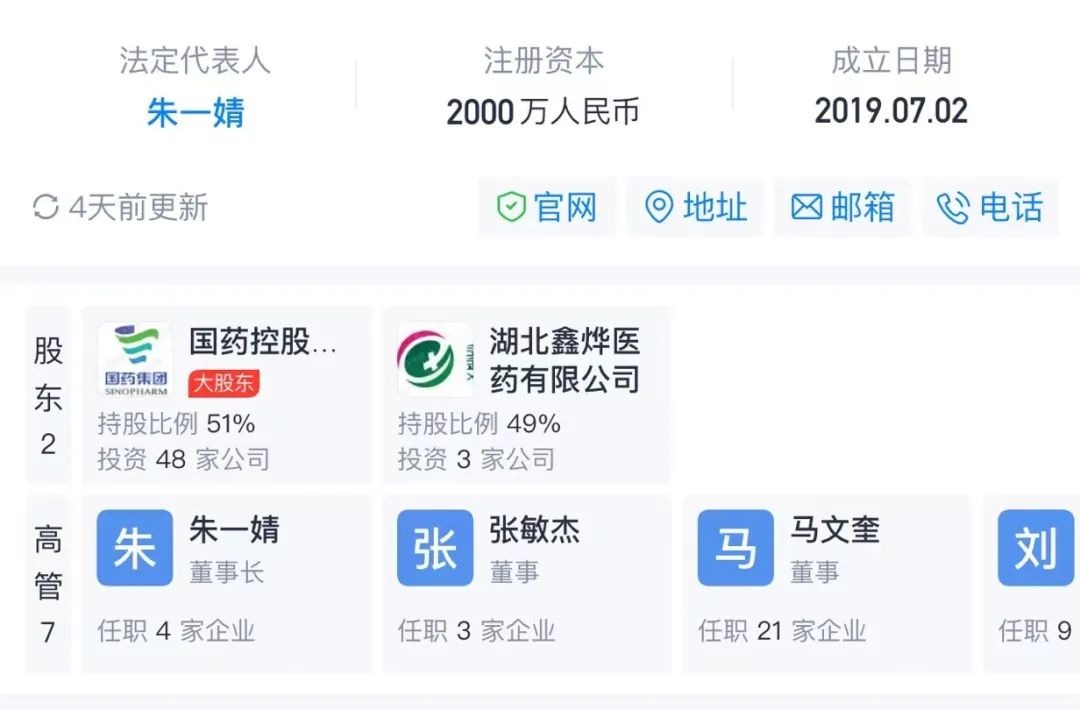Tap the envelope 邮箱 icon

(x=807, y=207)
